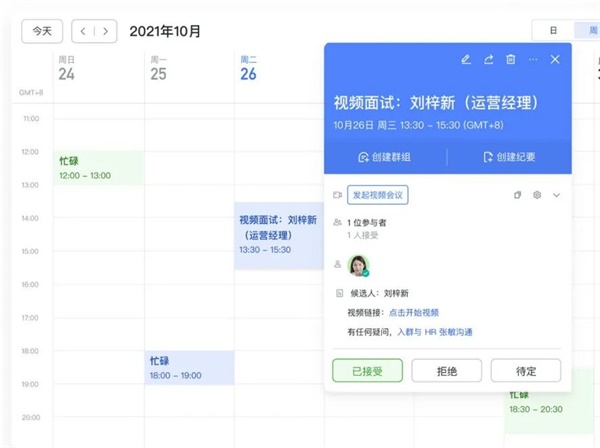Click participant avatar thumbnail

tap(358, 265)
